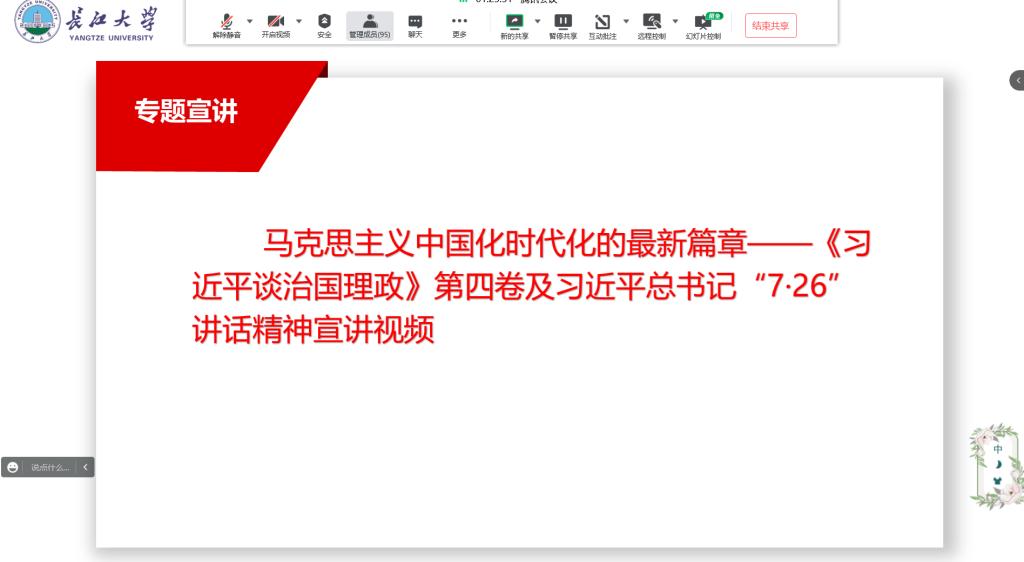This screenshot has height=562, width=1024.
Task: Click the emoji smiley icon in chat bar
Action: (x=12, y=467)
